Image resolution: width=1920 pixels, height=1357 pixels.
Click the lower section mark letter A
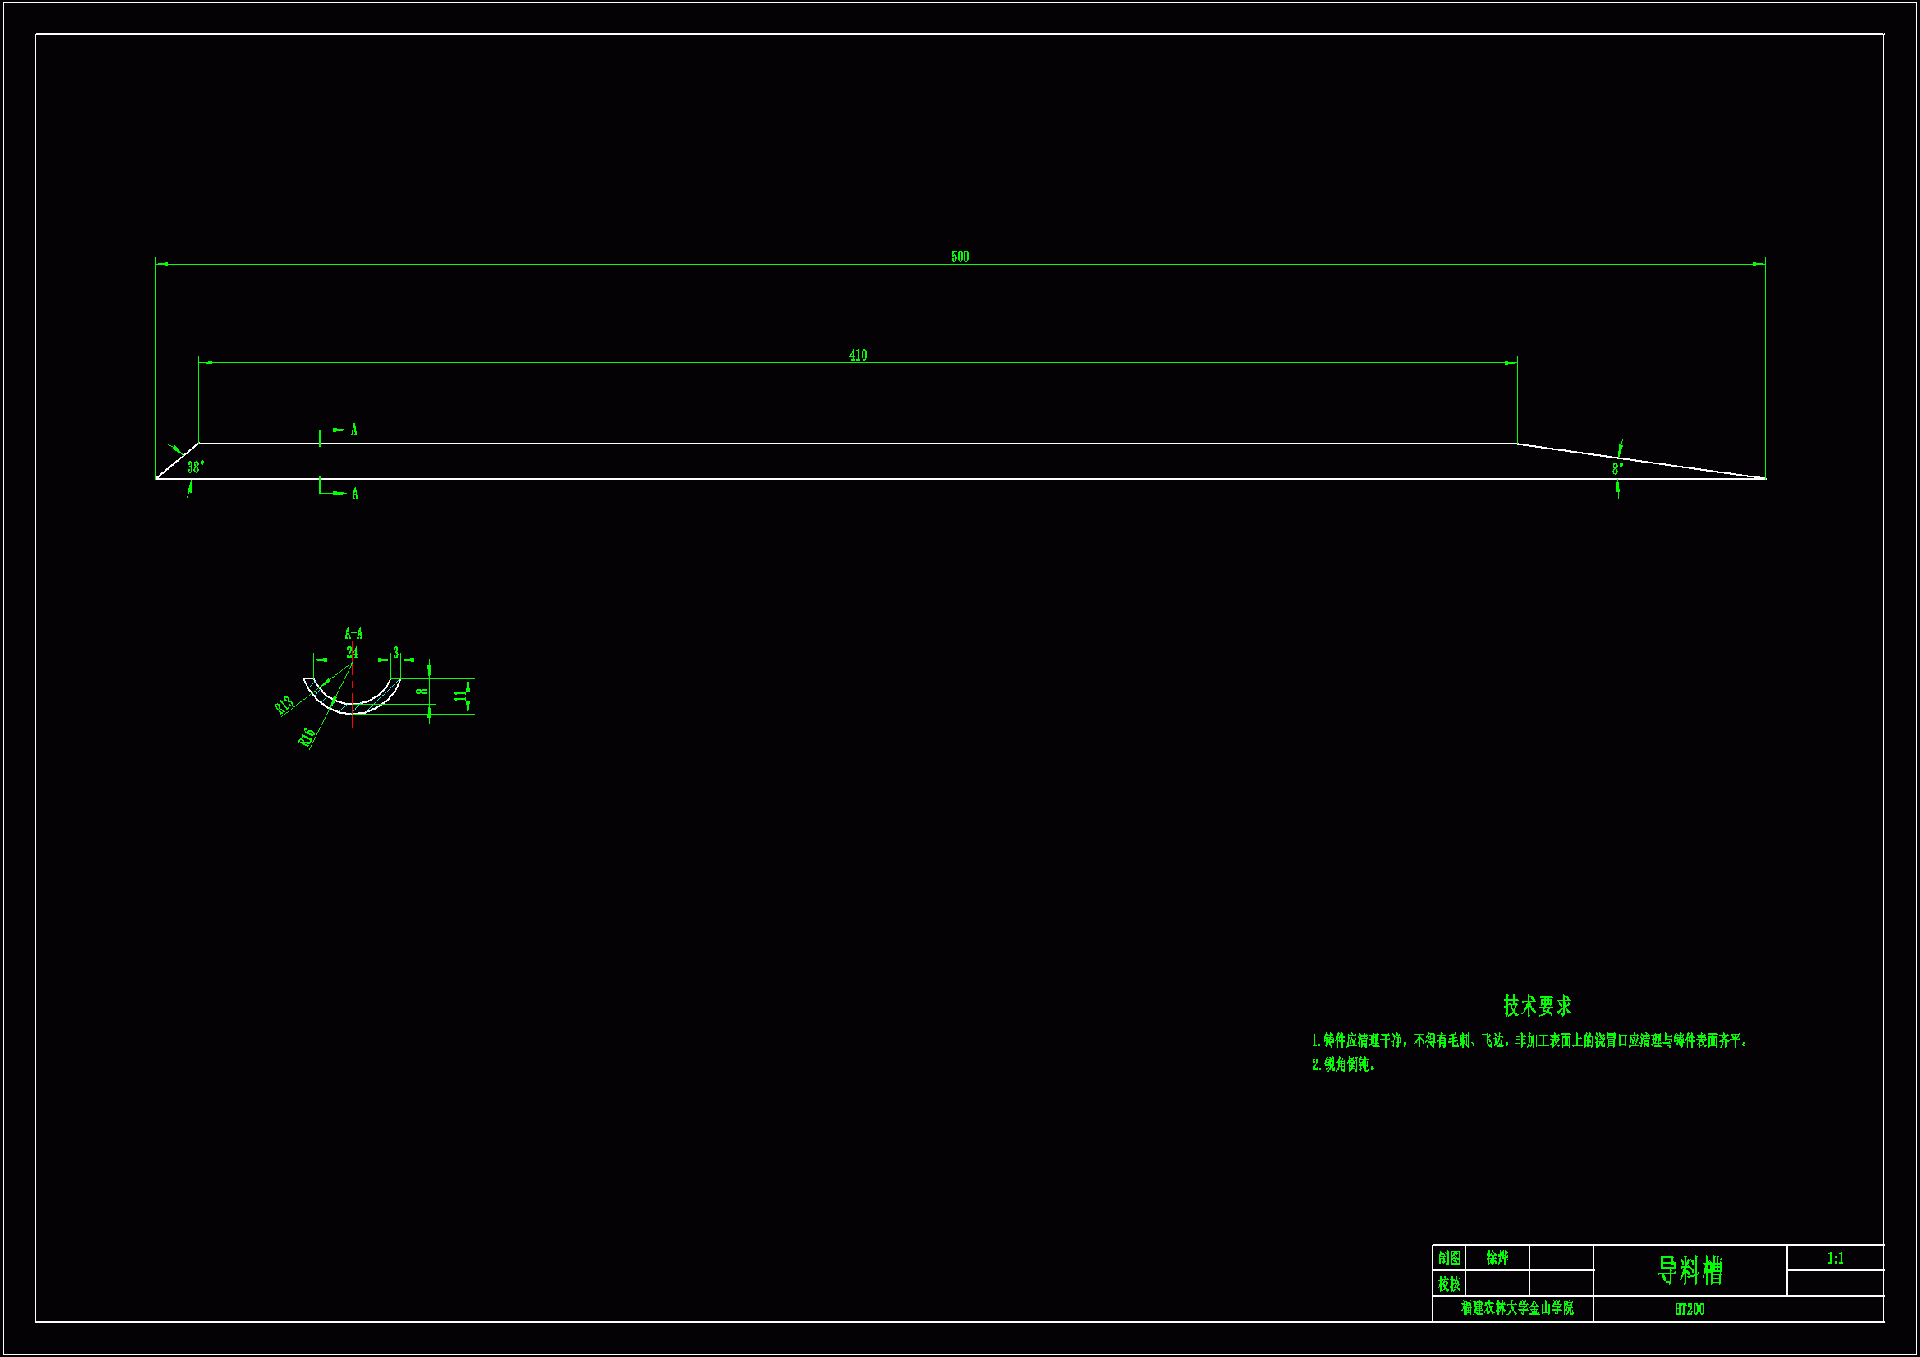click(355, 494)
